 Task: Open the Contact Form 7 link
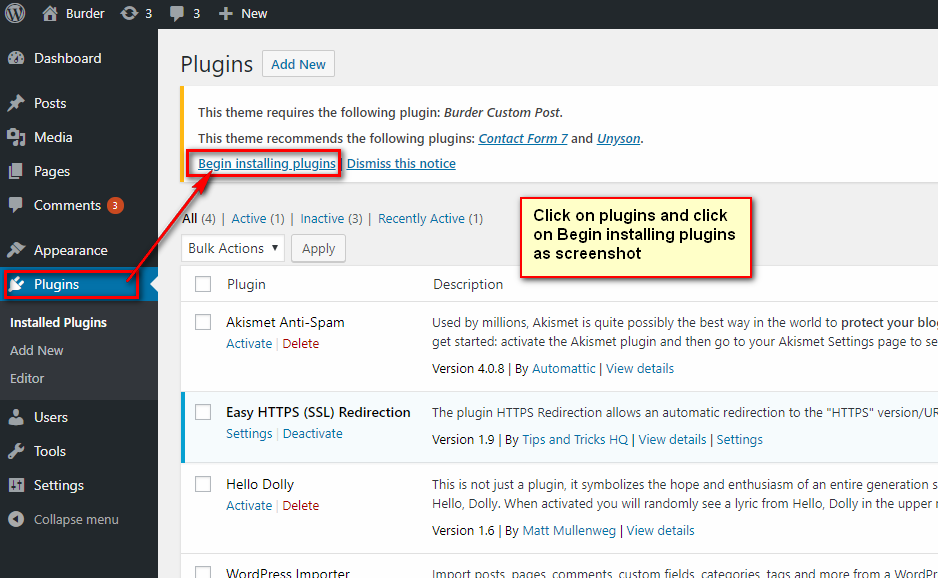(523, 138)
